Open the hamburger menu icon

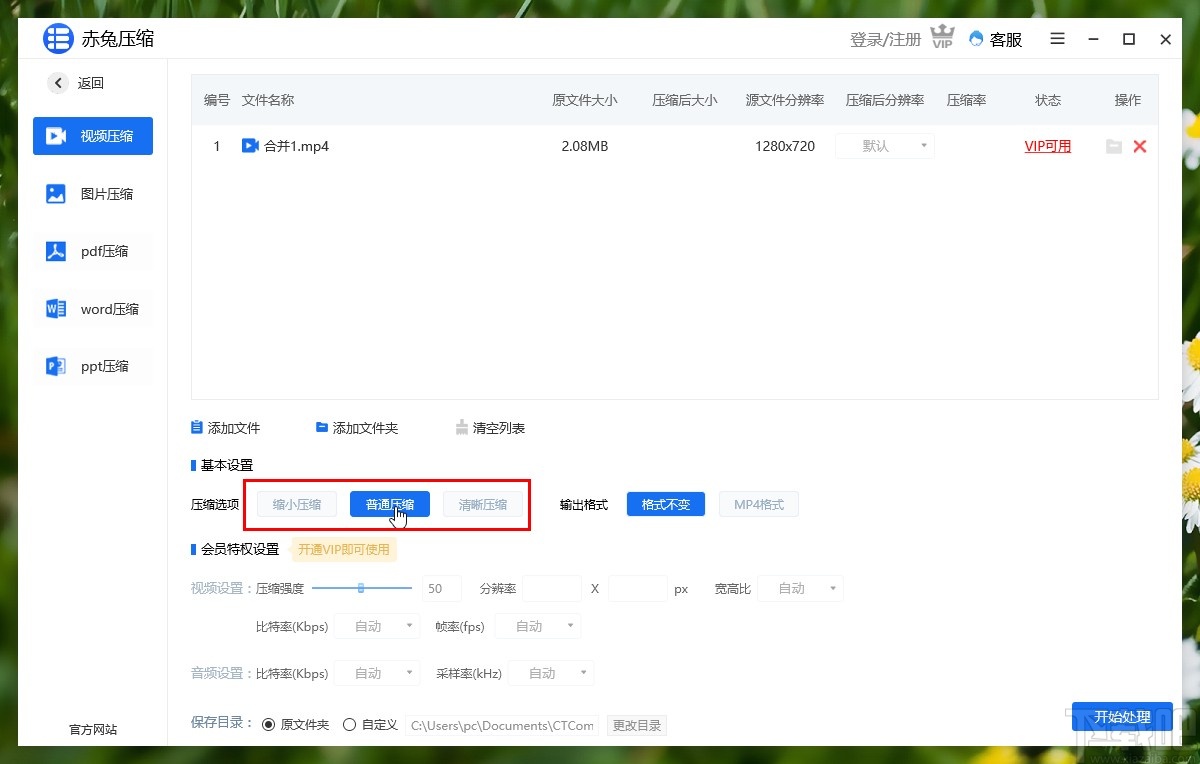coord(1058,39)
